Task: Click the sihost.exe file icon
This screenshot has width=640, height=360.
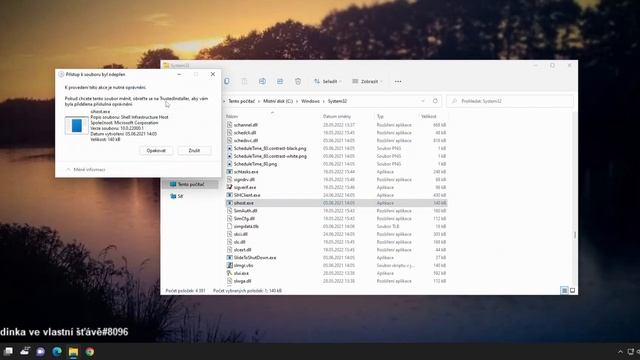Action: (x=229, y=203)
